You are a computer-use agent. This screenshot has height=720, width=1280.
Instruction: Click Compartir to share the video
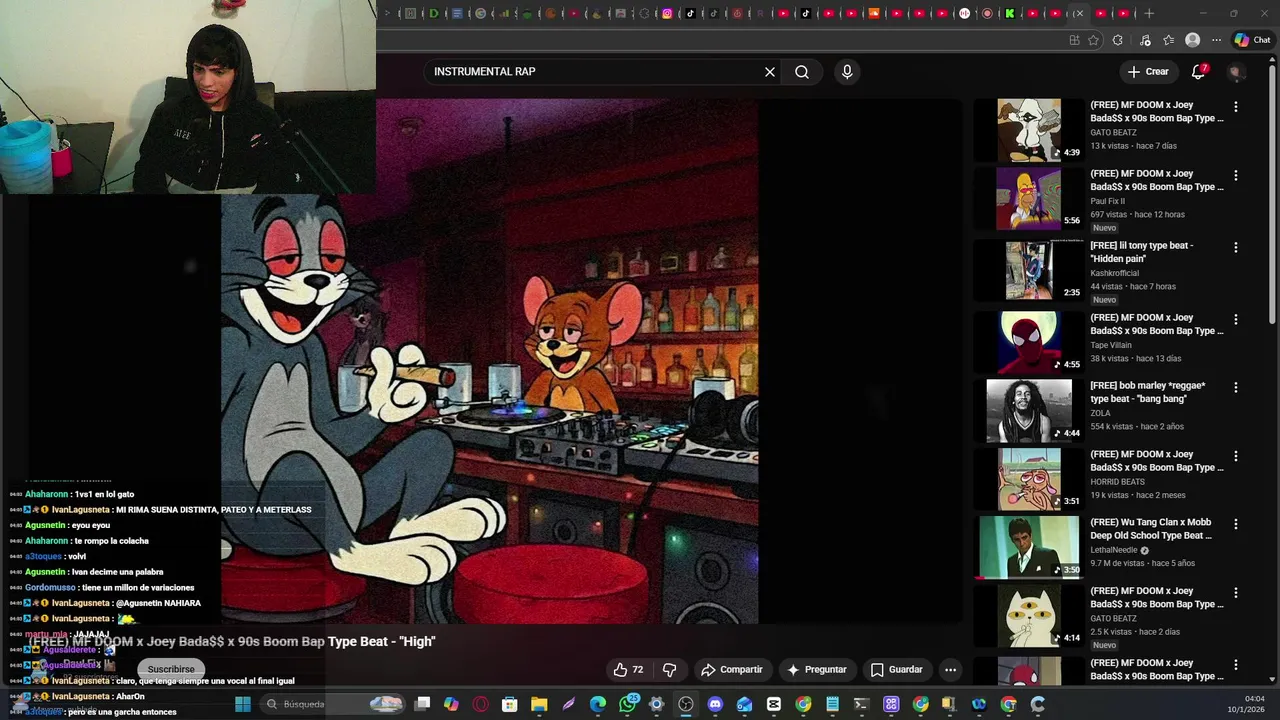(731, 670)
